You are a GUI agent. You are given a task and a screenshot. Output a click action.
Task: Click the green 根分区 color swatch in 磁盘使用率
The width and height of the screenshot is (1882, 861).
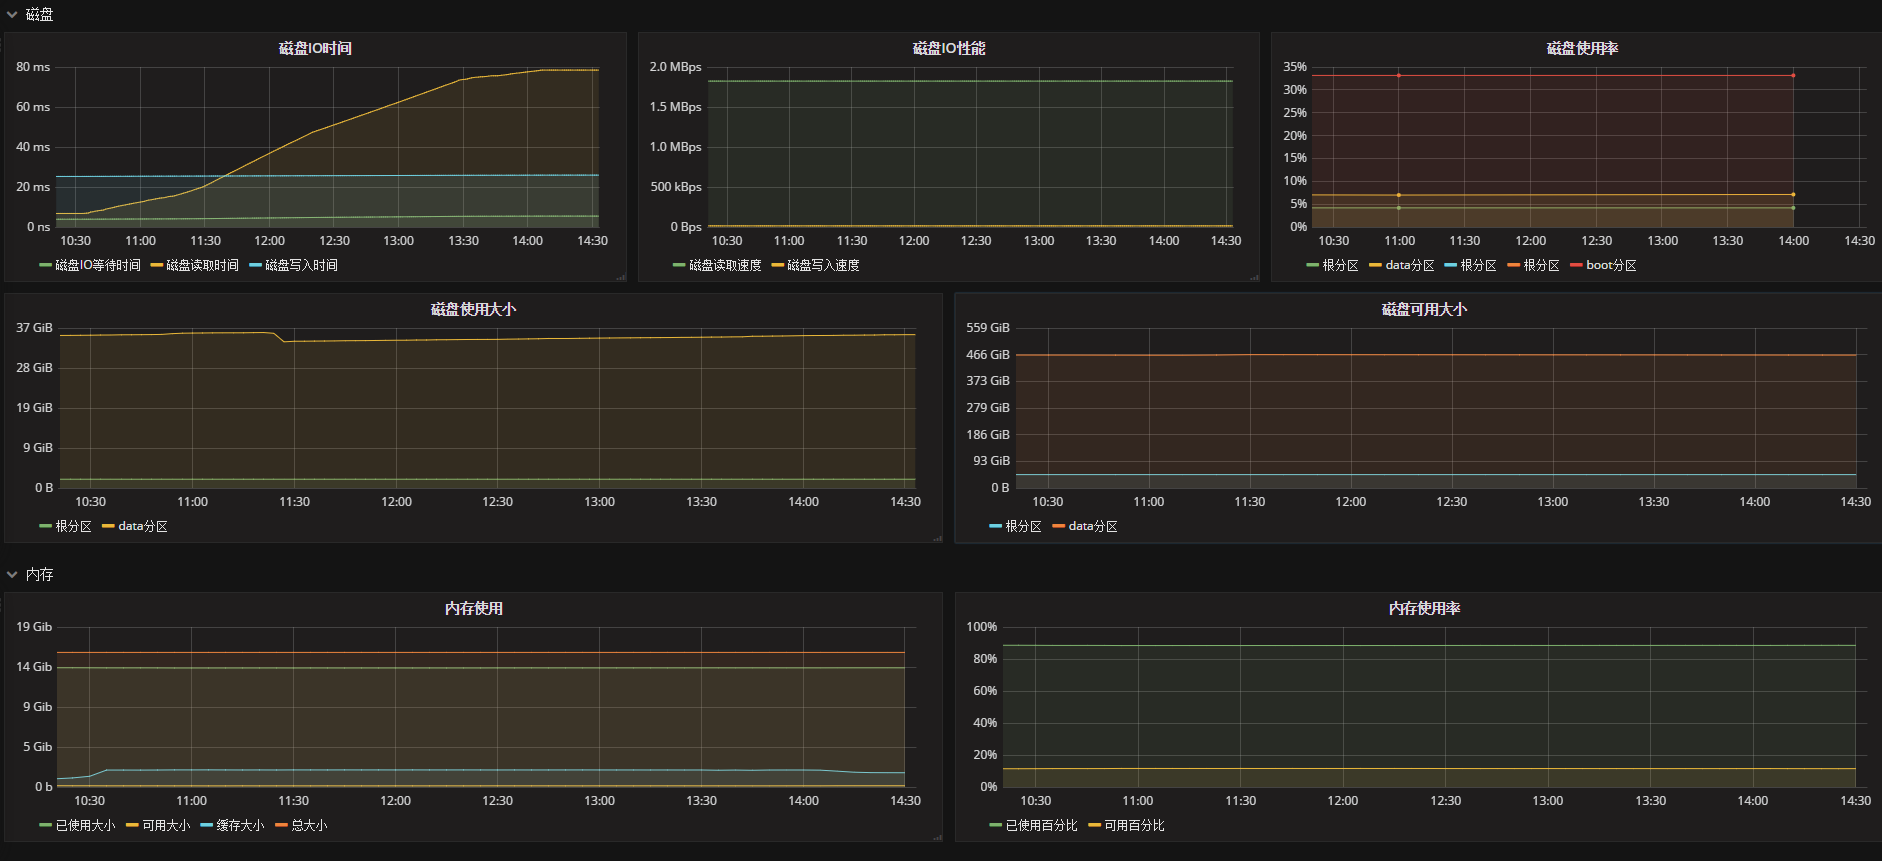pos(1312,265)
